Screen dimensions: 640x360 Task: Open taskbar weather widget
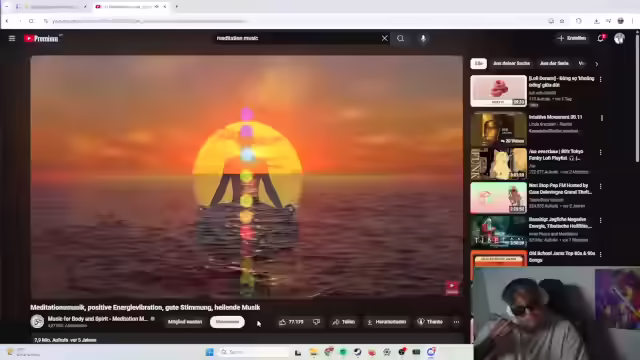[x=24, y=352]
